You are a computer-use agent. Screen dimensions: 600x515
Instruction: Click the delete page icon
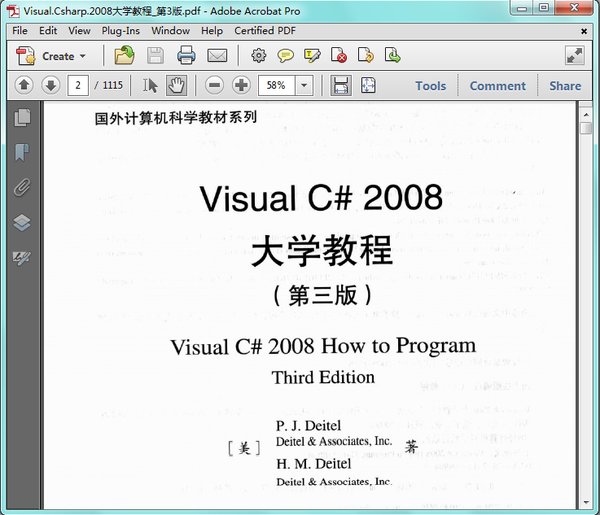click(x=339, y=55)
